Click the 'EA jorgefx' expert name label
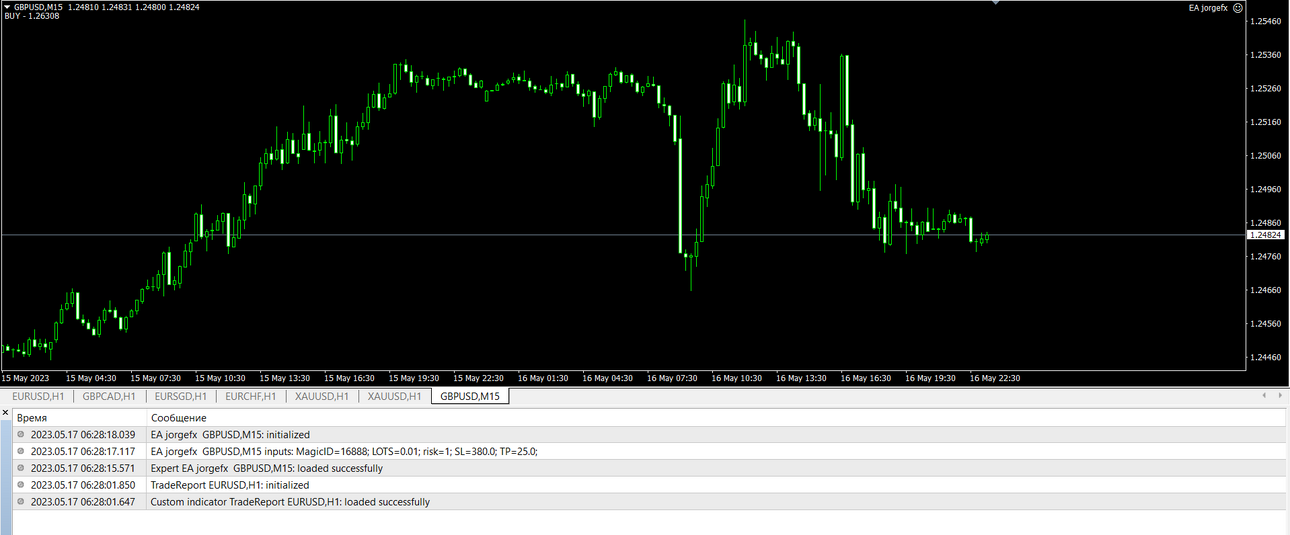This screenshot has width=1290, height=535. pyautogui.click(x=1208, y=8)
